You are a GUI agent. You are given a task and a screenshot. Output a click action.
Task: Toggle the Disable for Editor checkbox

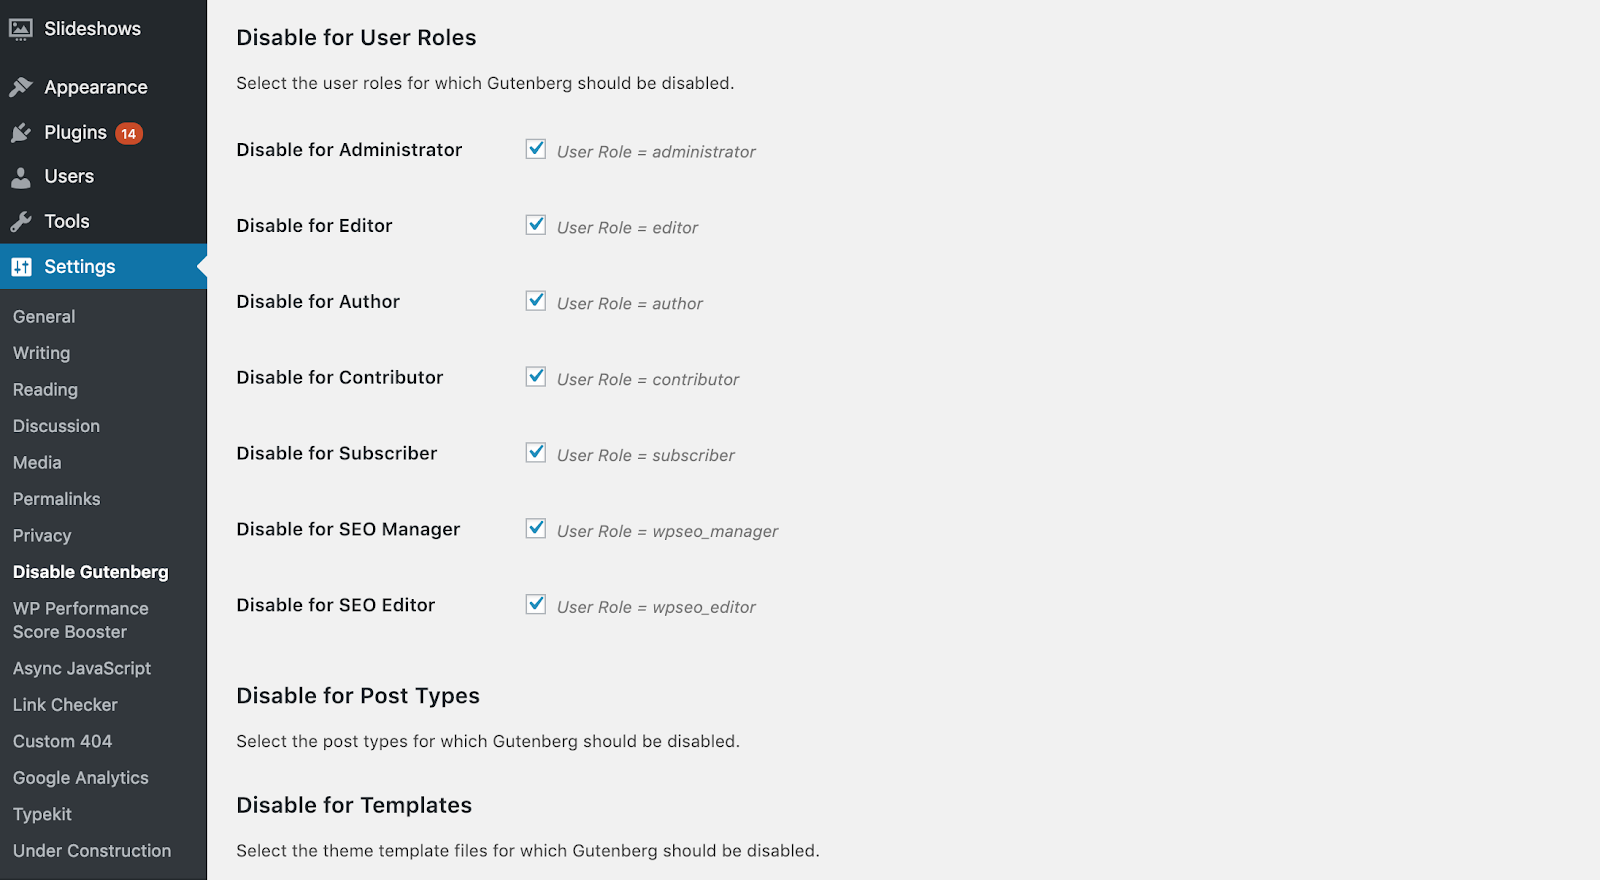pyautogui.click(x=536, y=226)
